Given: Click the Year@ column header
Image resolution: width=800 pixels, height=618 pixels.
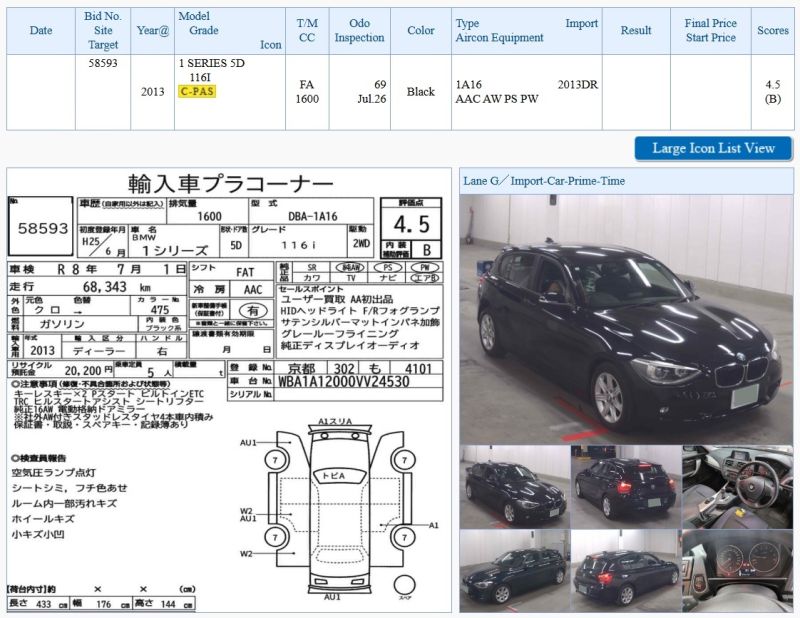Looking at the screenshot, I should tap(153, 30).
